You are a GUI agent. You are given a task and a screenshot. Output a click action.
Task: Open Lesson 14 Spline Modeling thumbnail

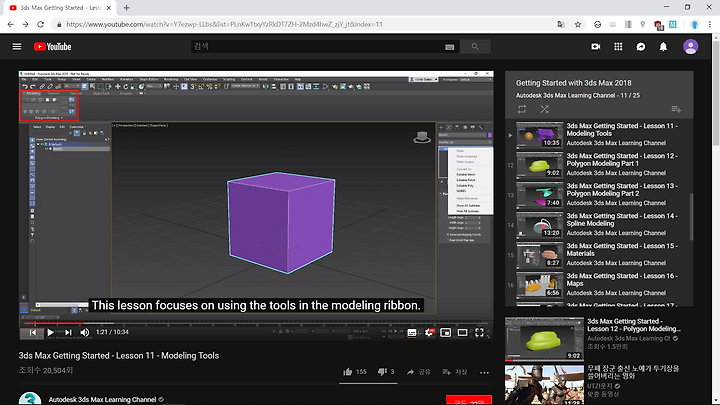540,225
